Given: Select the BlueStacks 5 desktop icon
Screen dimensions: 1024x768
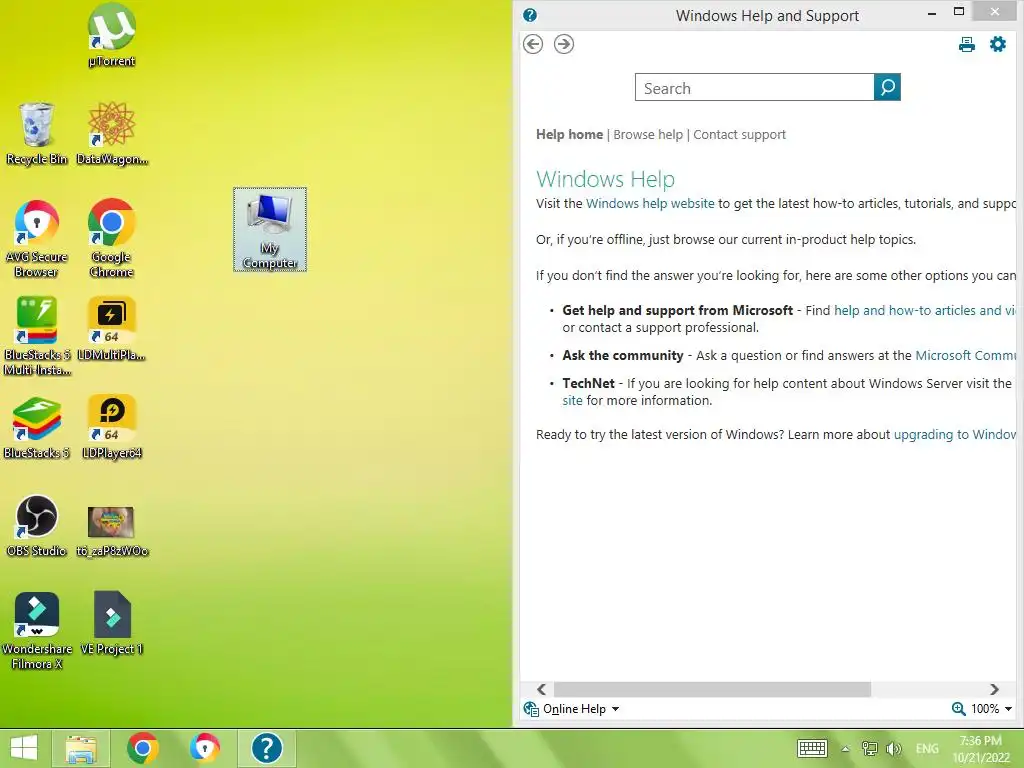Looking at the screenshot, I should [x=37, y=427].
